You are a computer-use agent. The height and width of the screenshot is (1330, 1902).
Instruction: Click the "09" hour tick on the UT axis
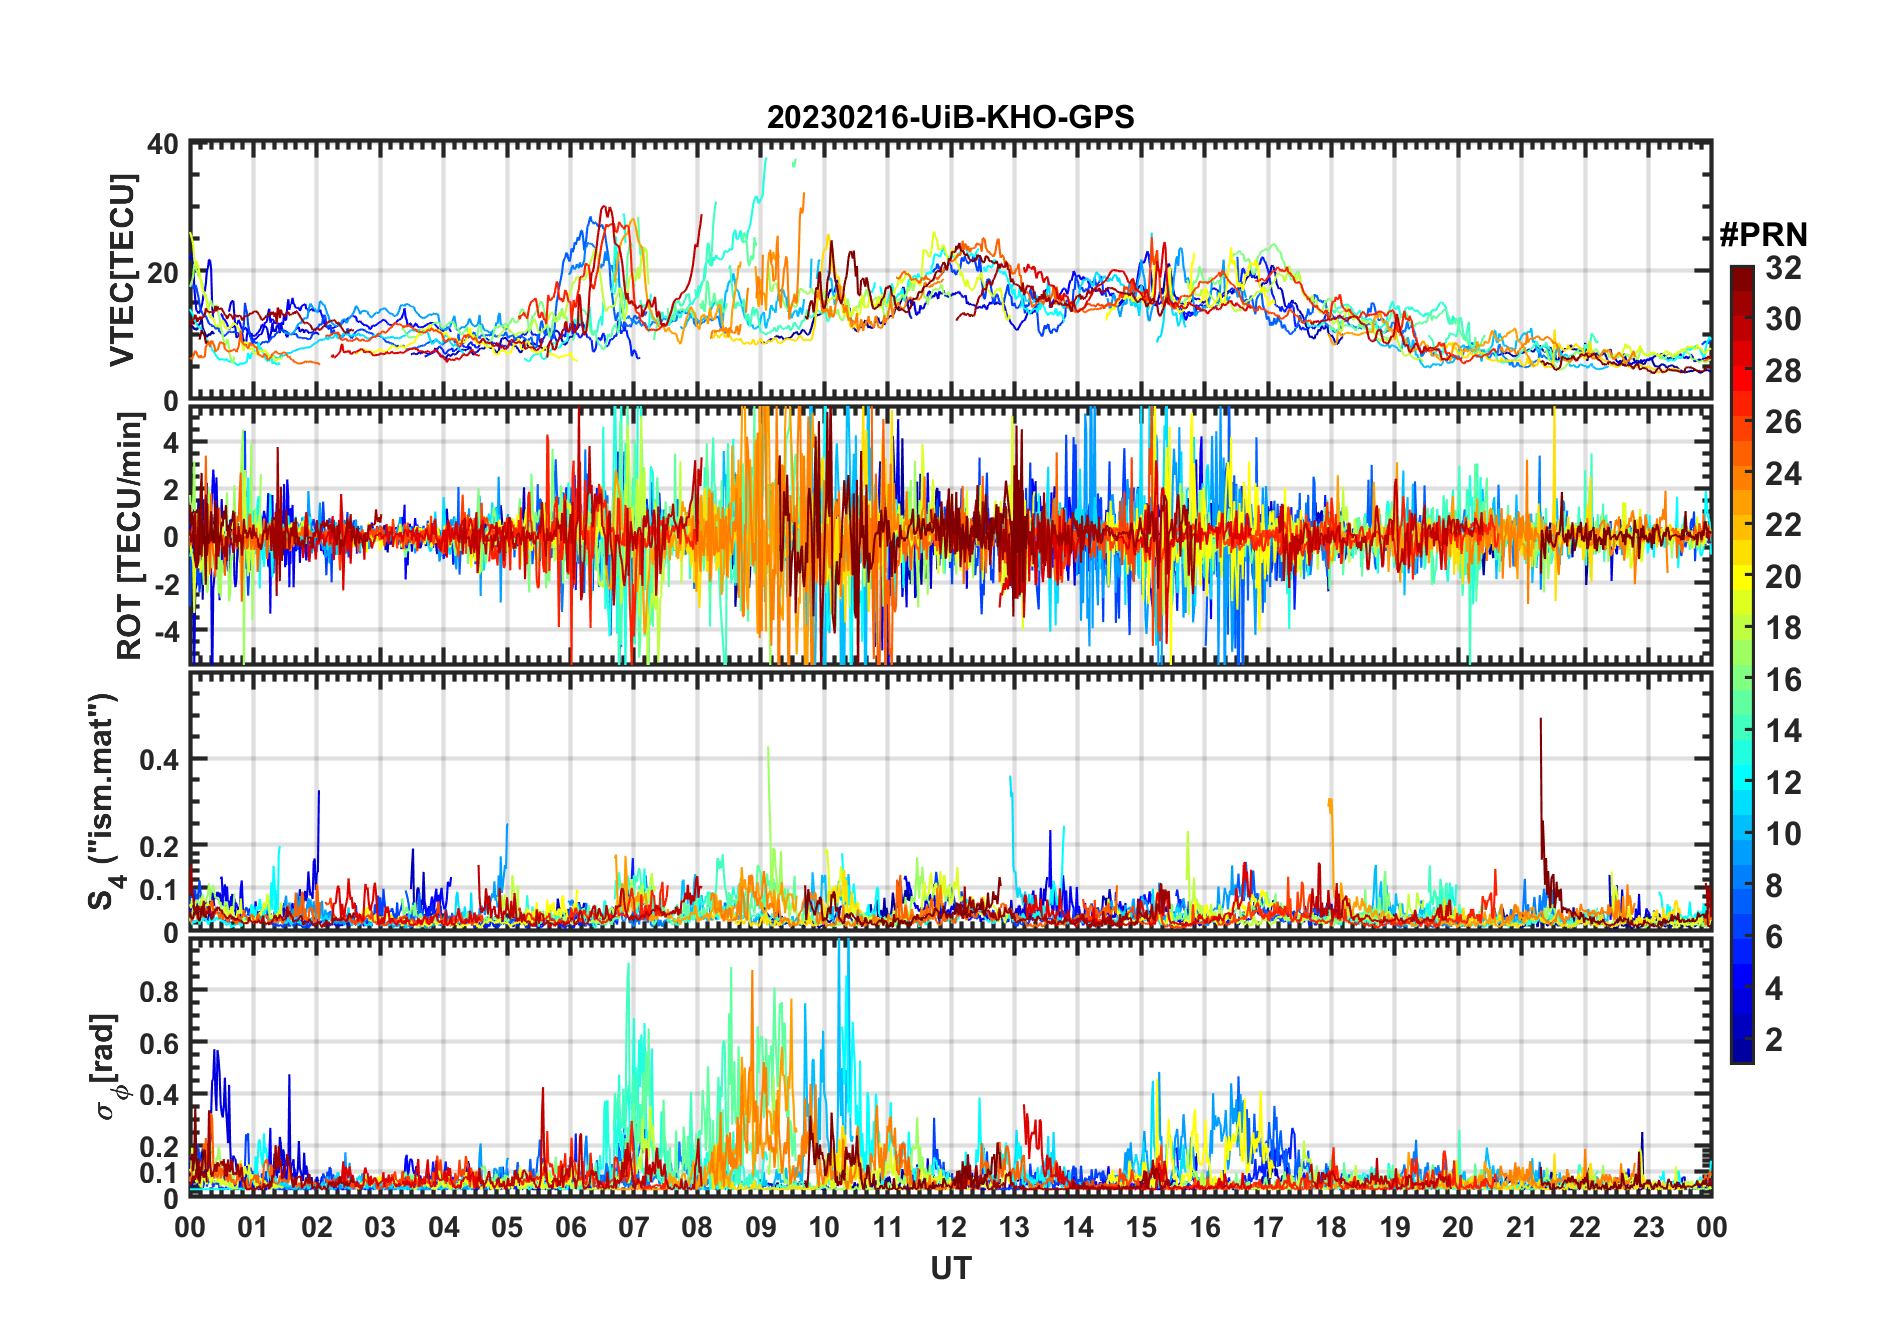[761, 1228]
